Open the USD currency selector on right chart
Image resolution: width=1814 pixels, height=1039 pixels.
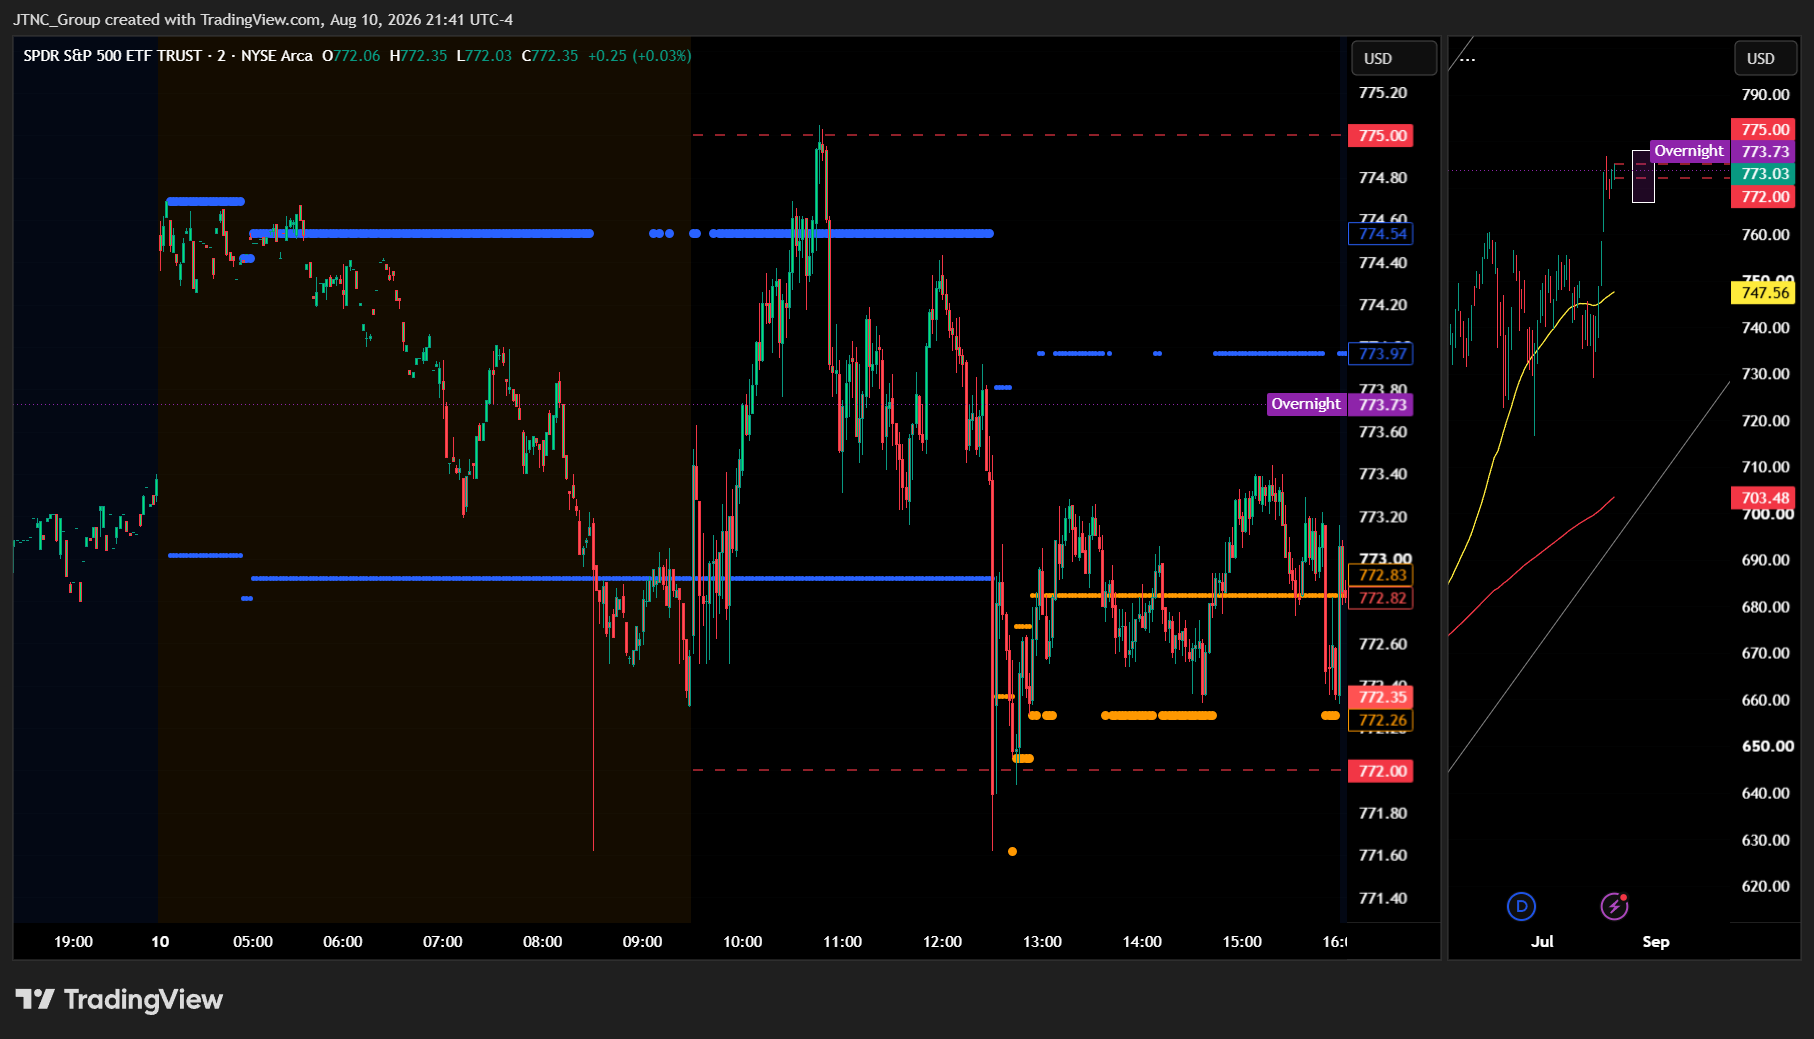point(1765,58)
